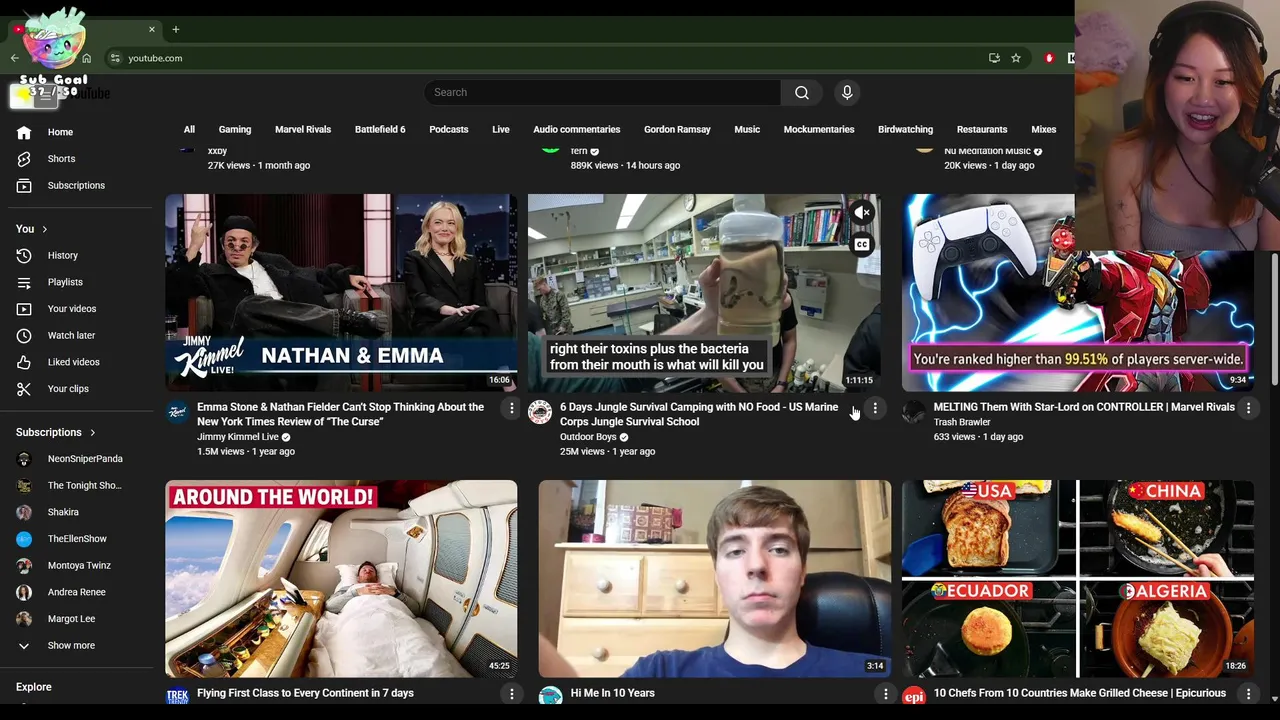The image size is (1280, 720).
Task: Open options menu for Emma Stone video
Action: point(511,408)
